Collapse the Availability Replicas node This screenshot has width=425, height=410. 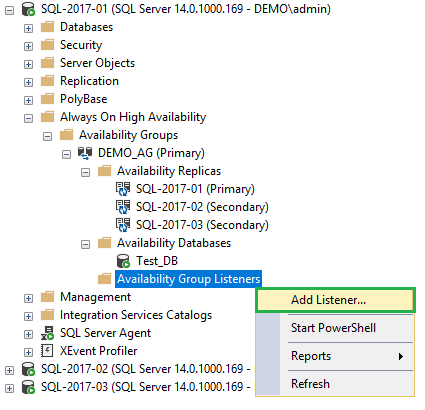(85, 172)
